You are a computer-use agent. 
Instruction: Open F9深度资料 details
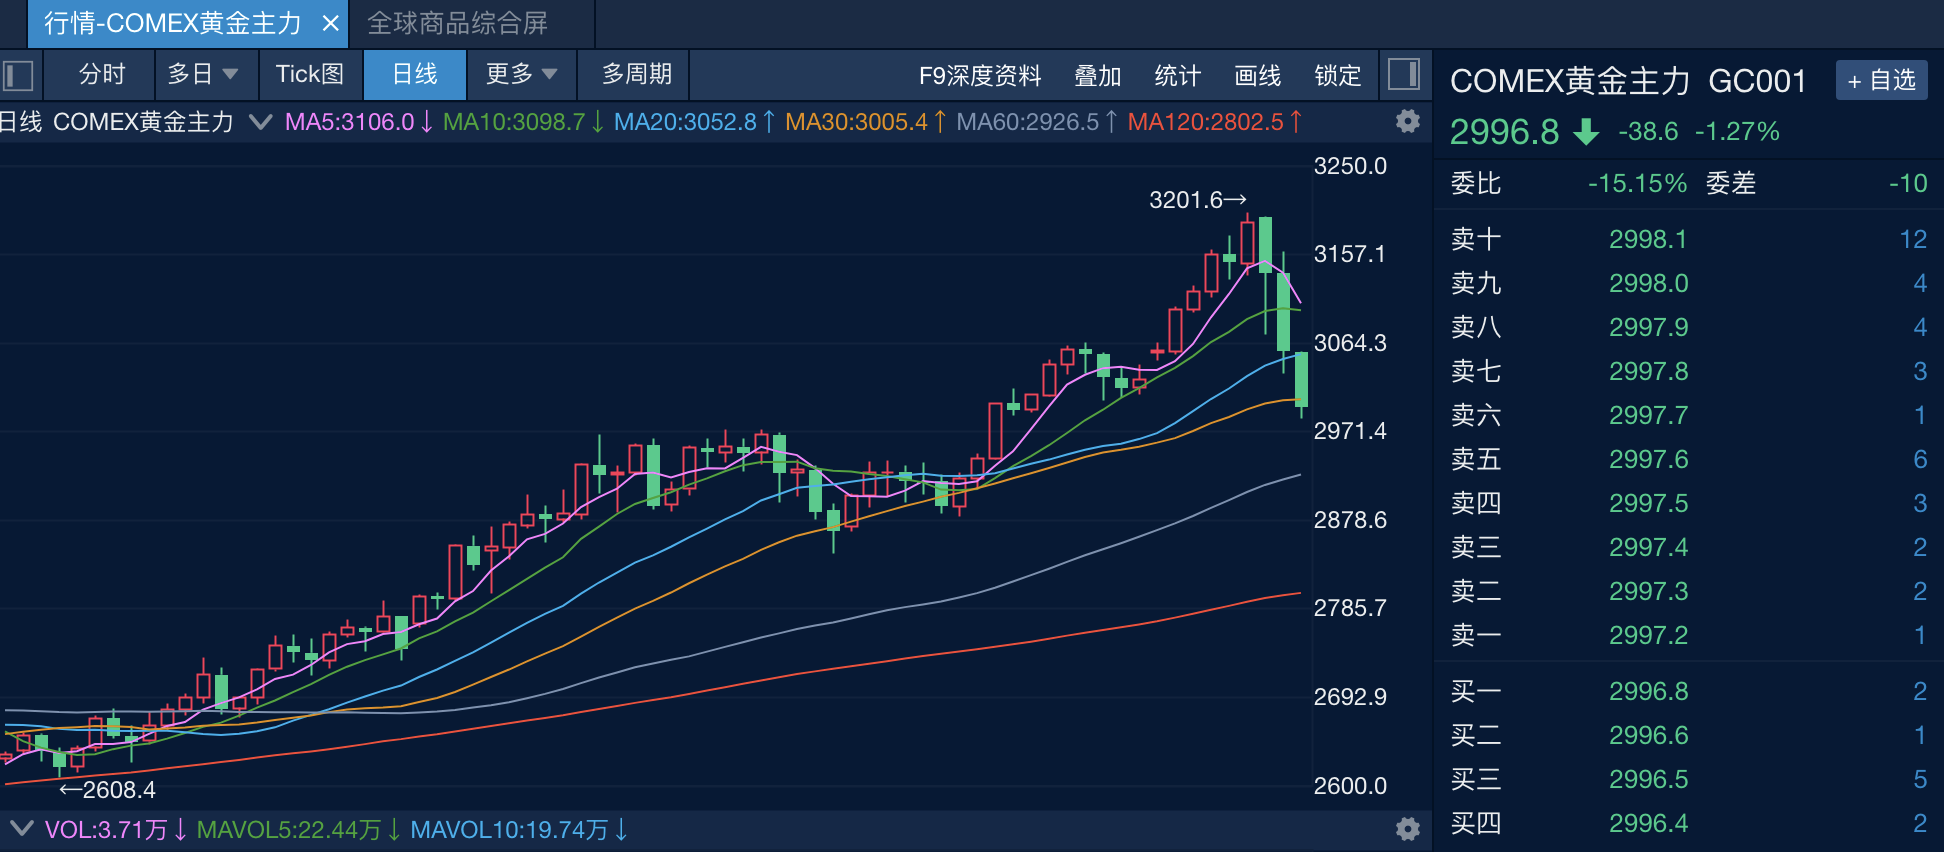tap(980, 76)
